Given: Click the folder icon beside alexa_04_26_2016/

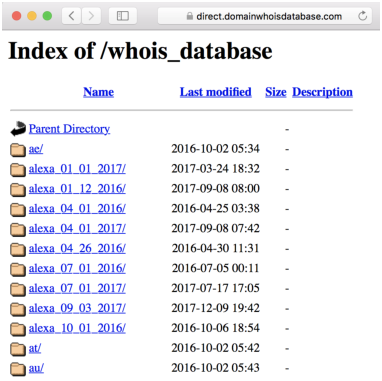Looking at the screenshot, I should pos(18,249).
